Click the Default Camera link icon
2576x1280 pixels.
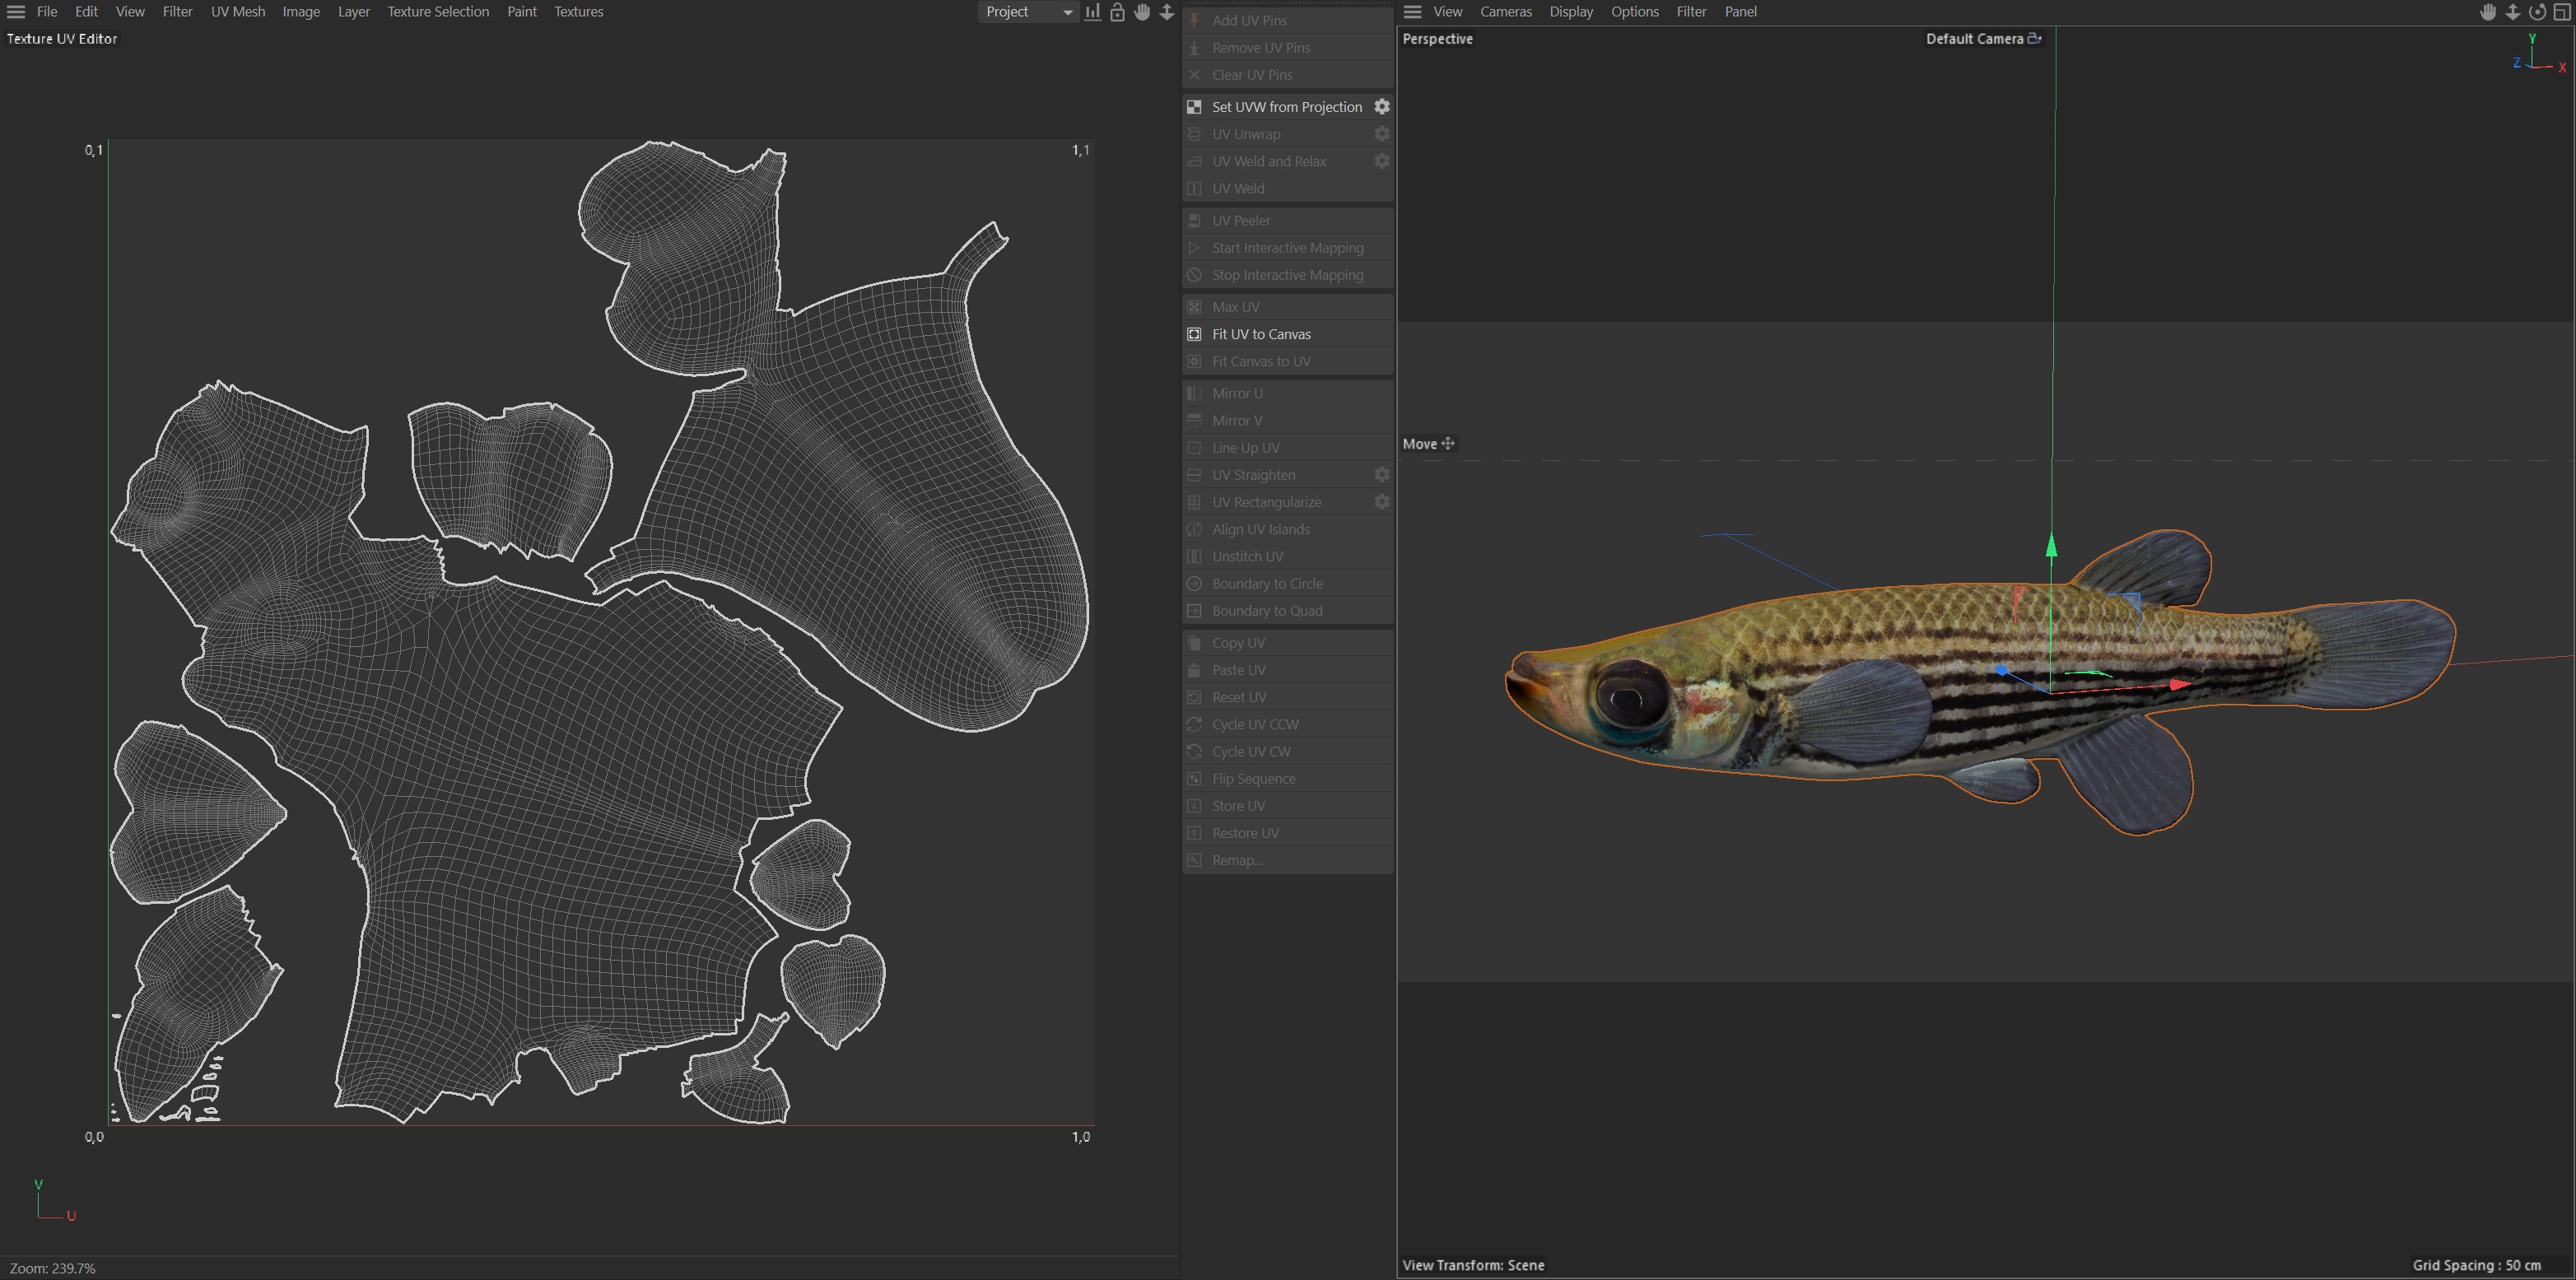point(2034,39)
